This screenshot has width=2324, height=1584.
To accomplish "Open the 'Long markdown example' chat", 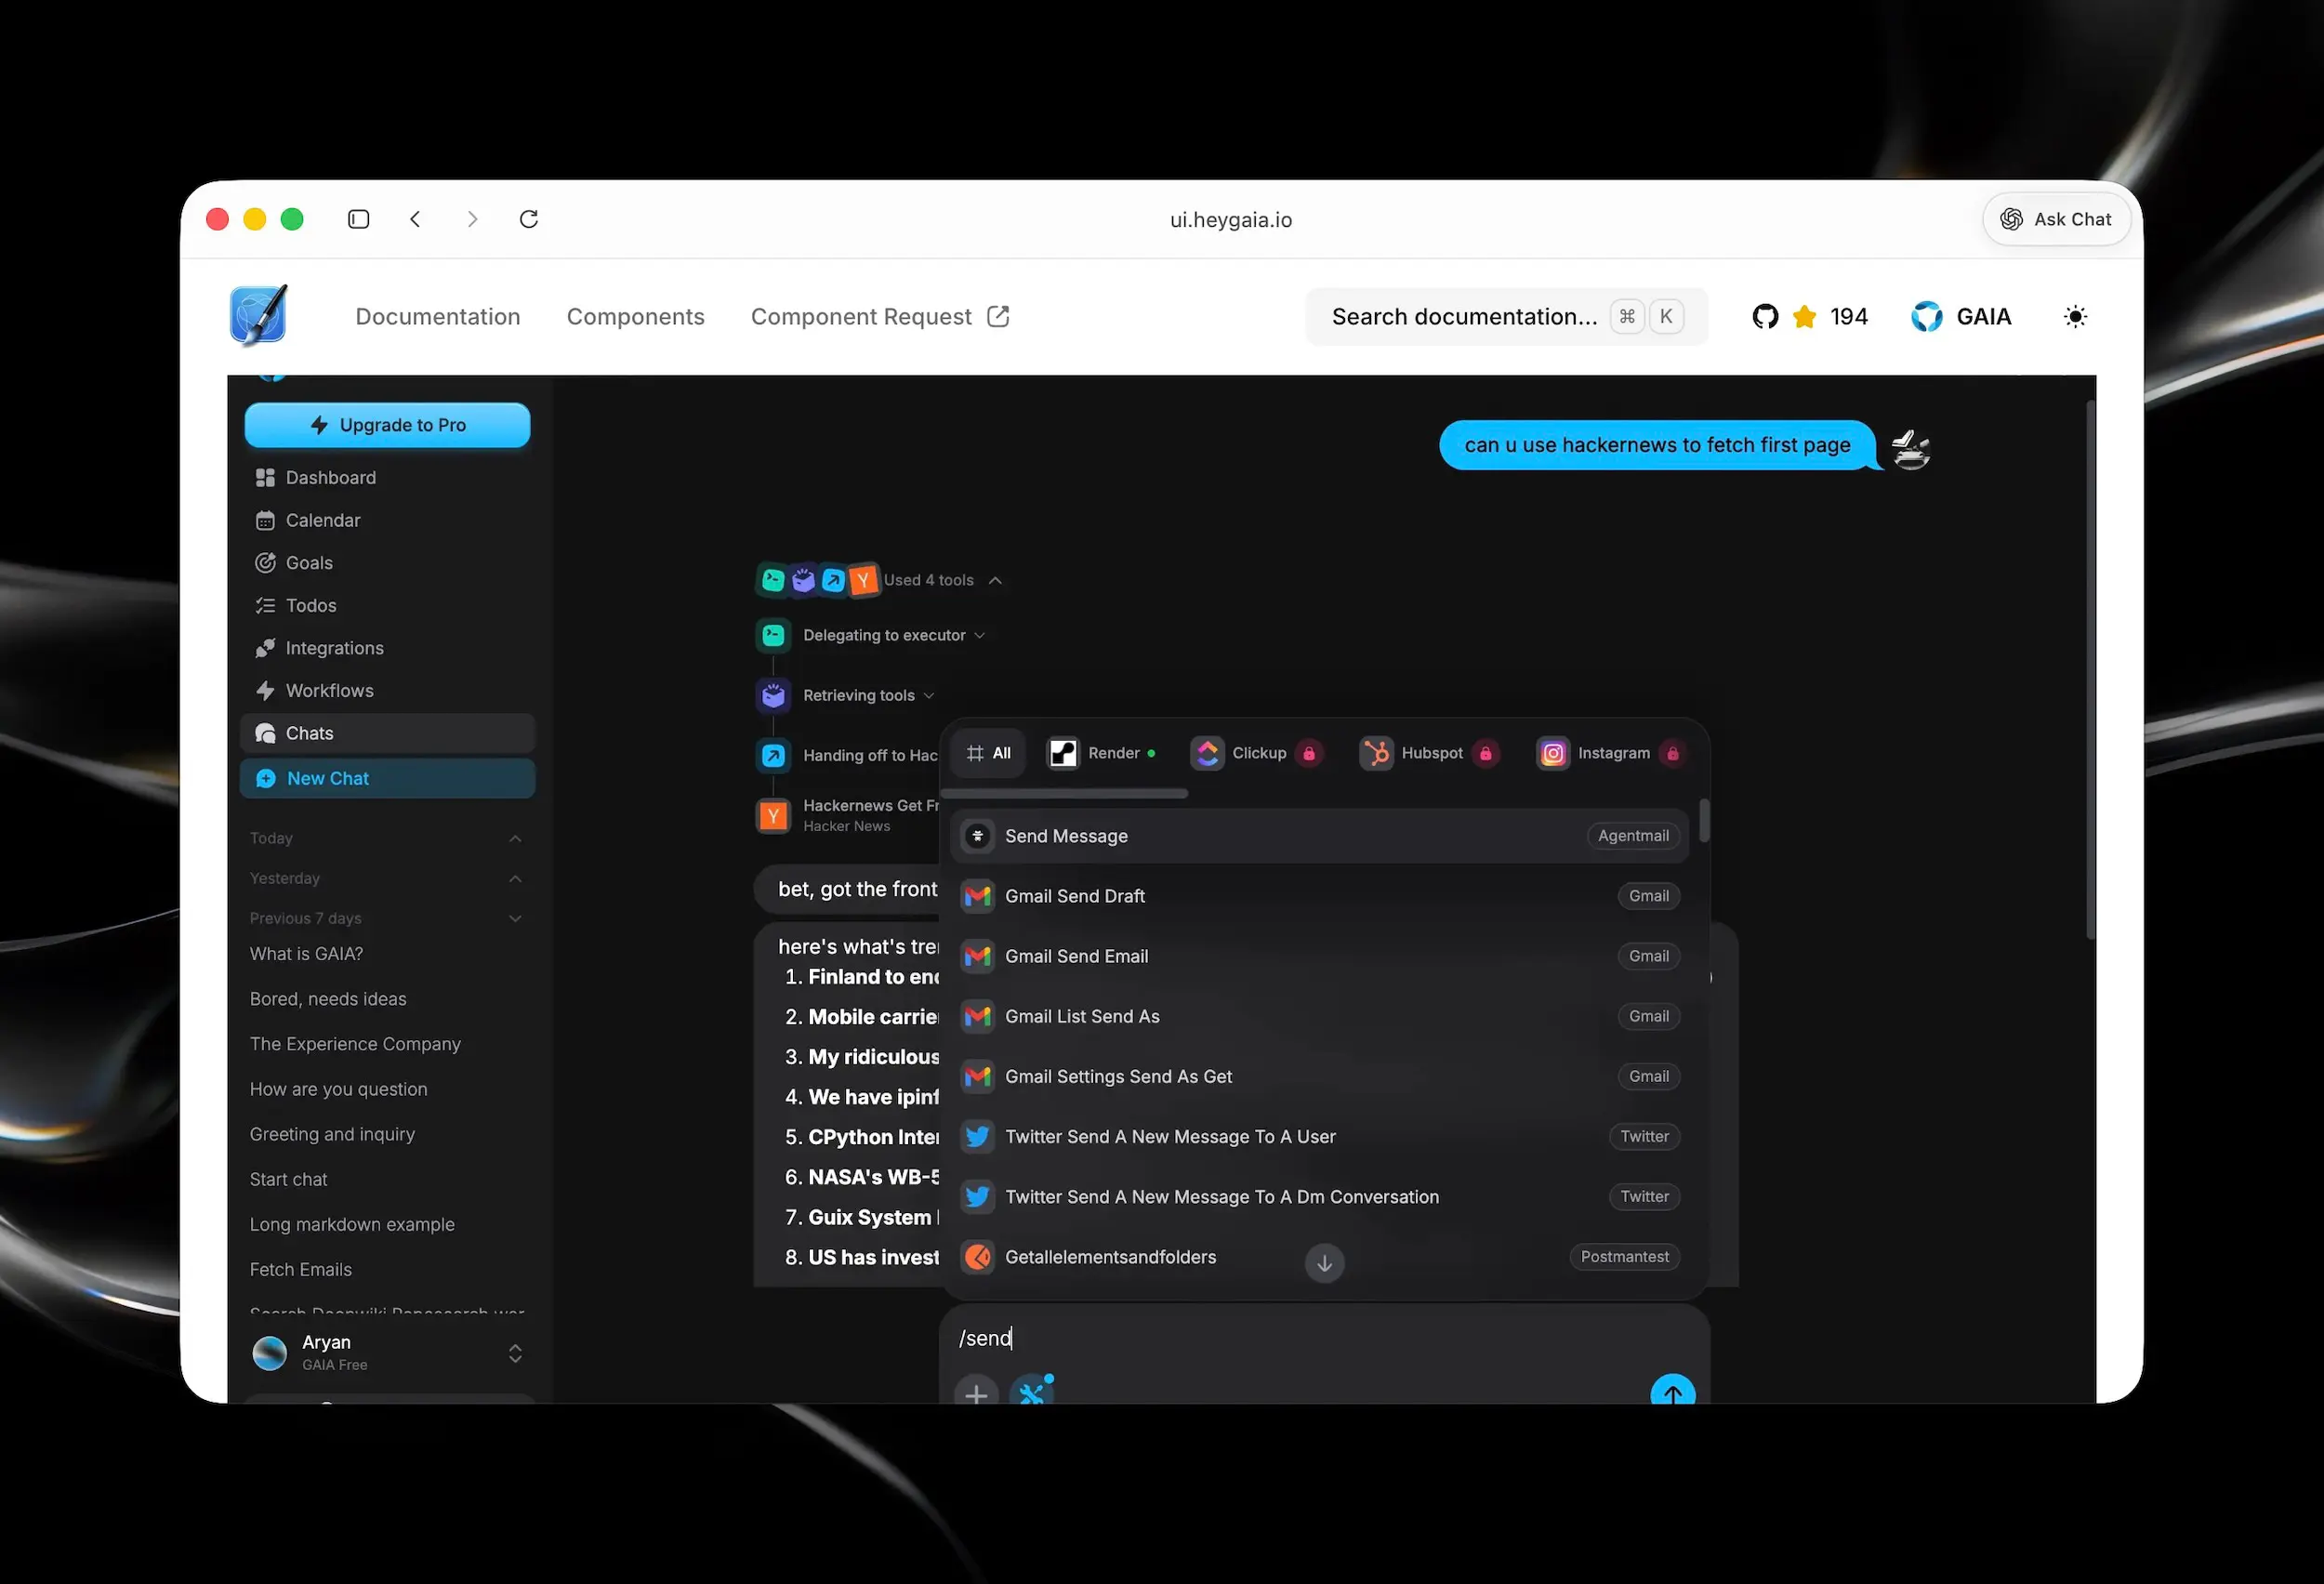I will [x=352, y=1224].
